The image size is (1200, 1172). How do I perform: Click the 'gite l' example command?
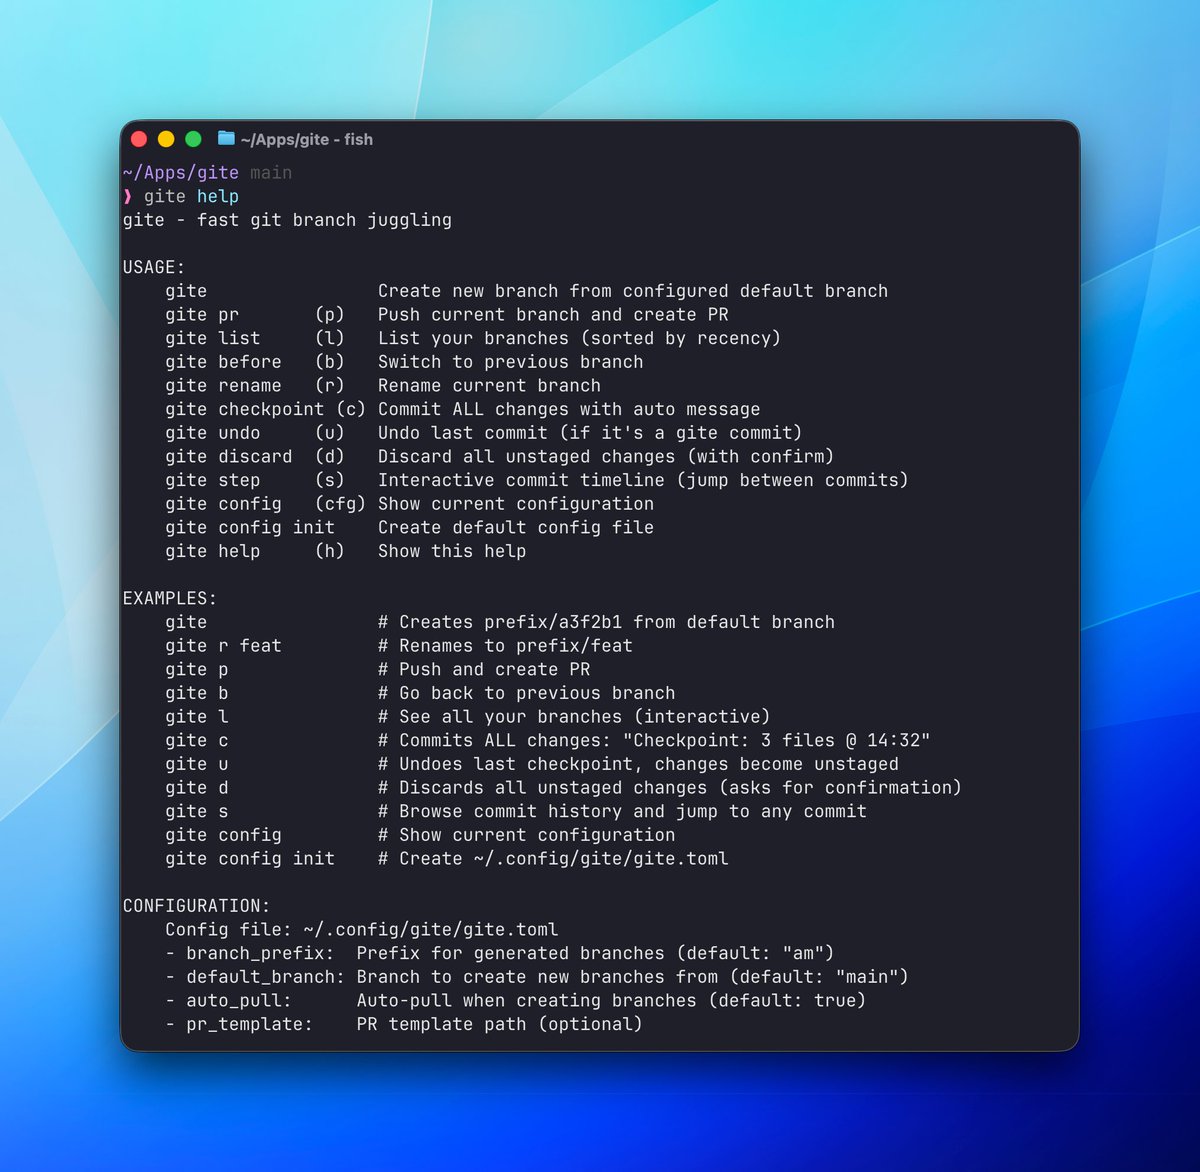point(197,717)
